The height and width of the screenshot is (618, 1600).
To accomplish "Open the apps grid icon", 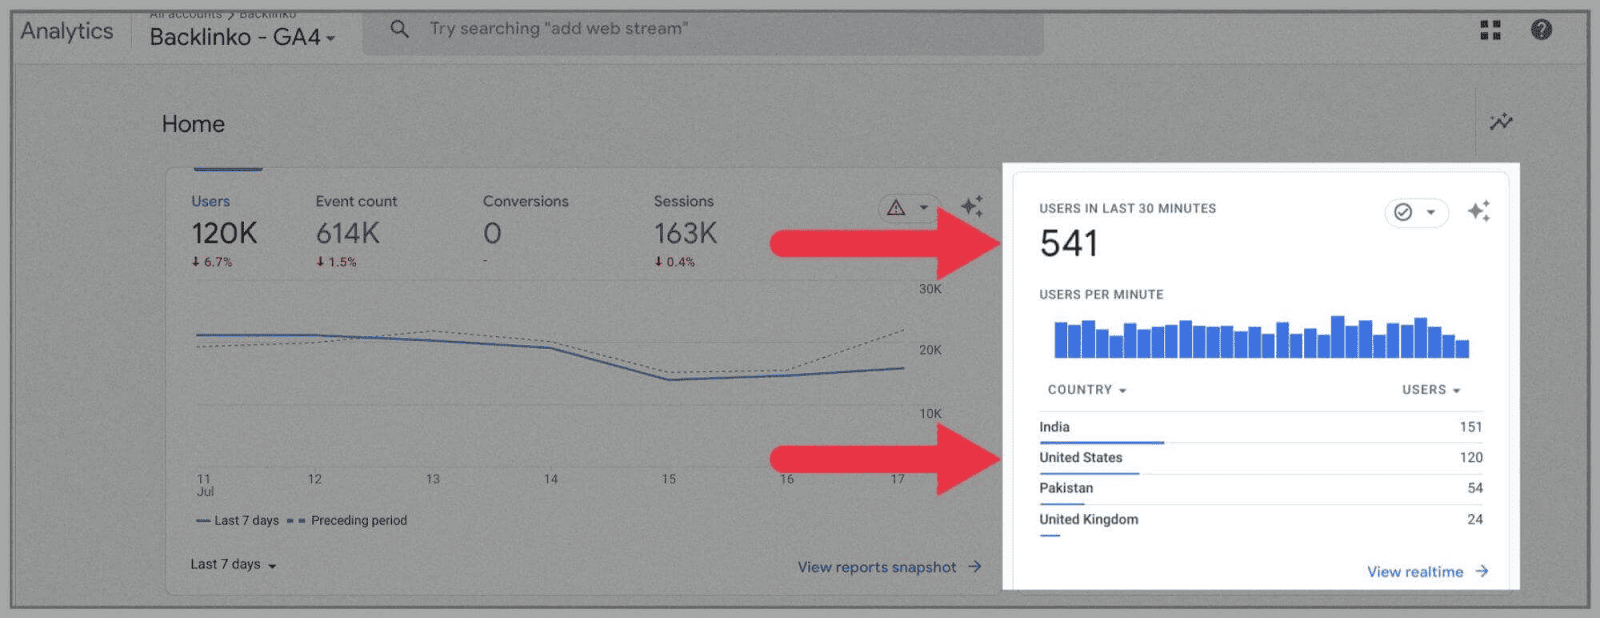I will (1490, 30).
